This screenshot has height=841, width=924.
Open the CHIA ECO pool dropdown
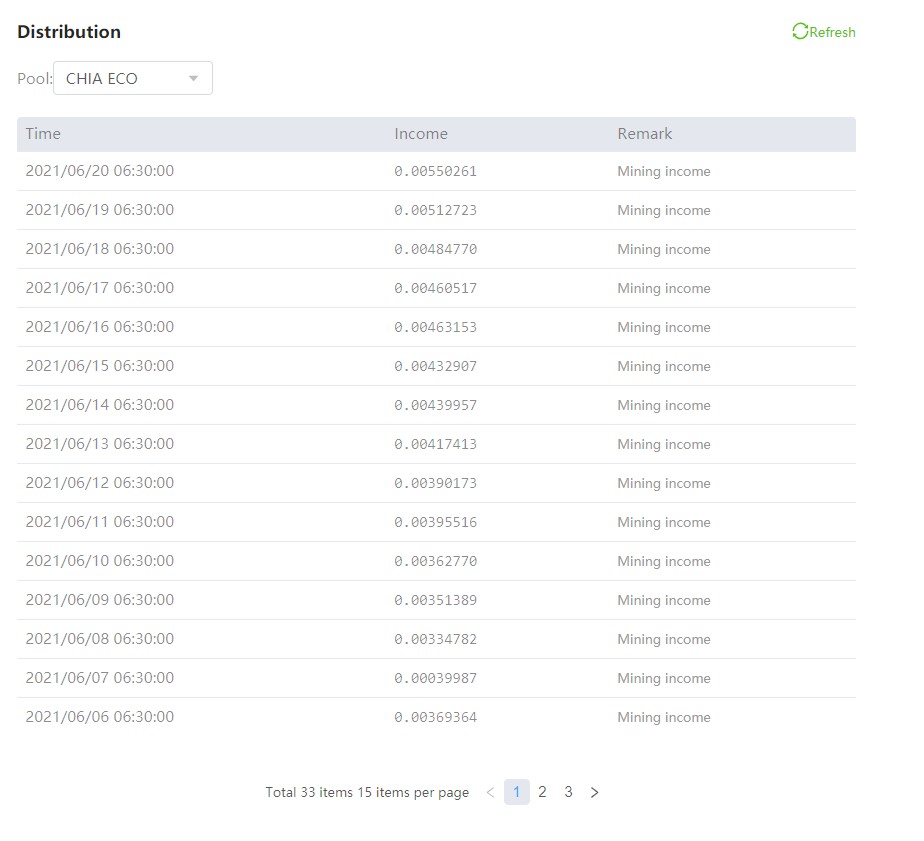(133, 78)
